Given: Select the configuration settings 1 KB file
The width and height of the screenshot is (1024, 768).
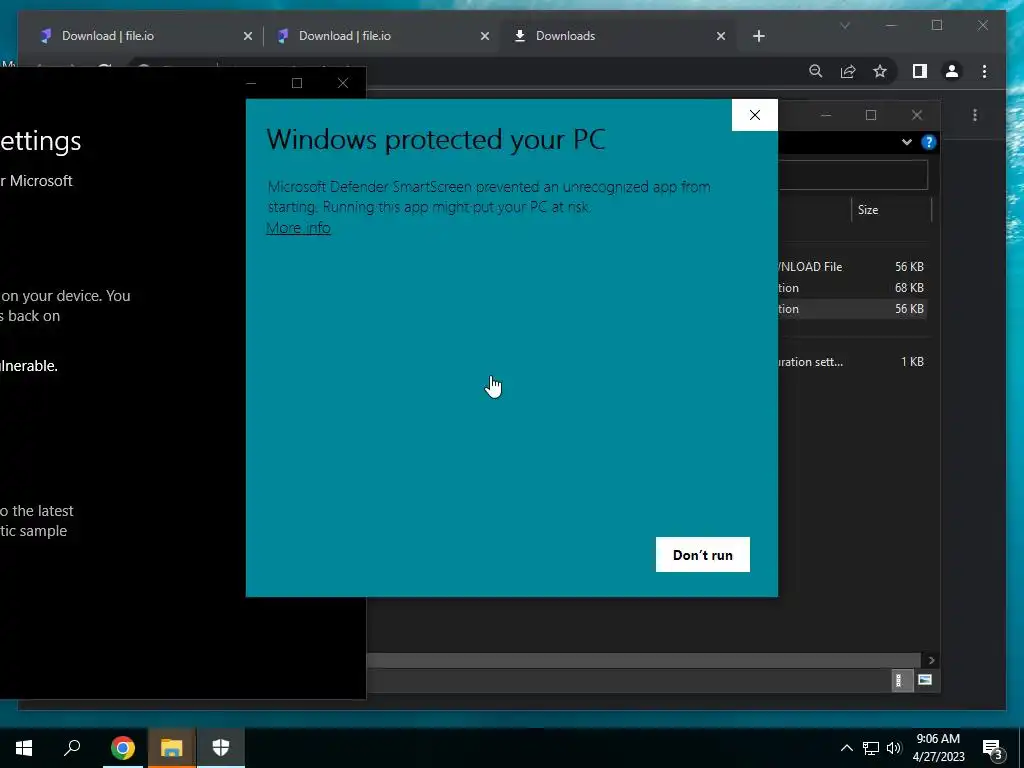Looking at the screenshot, I should pos(851,361).
